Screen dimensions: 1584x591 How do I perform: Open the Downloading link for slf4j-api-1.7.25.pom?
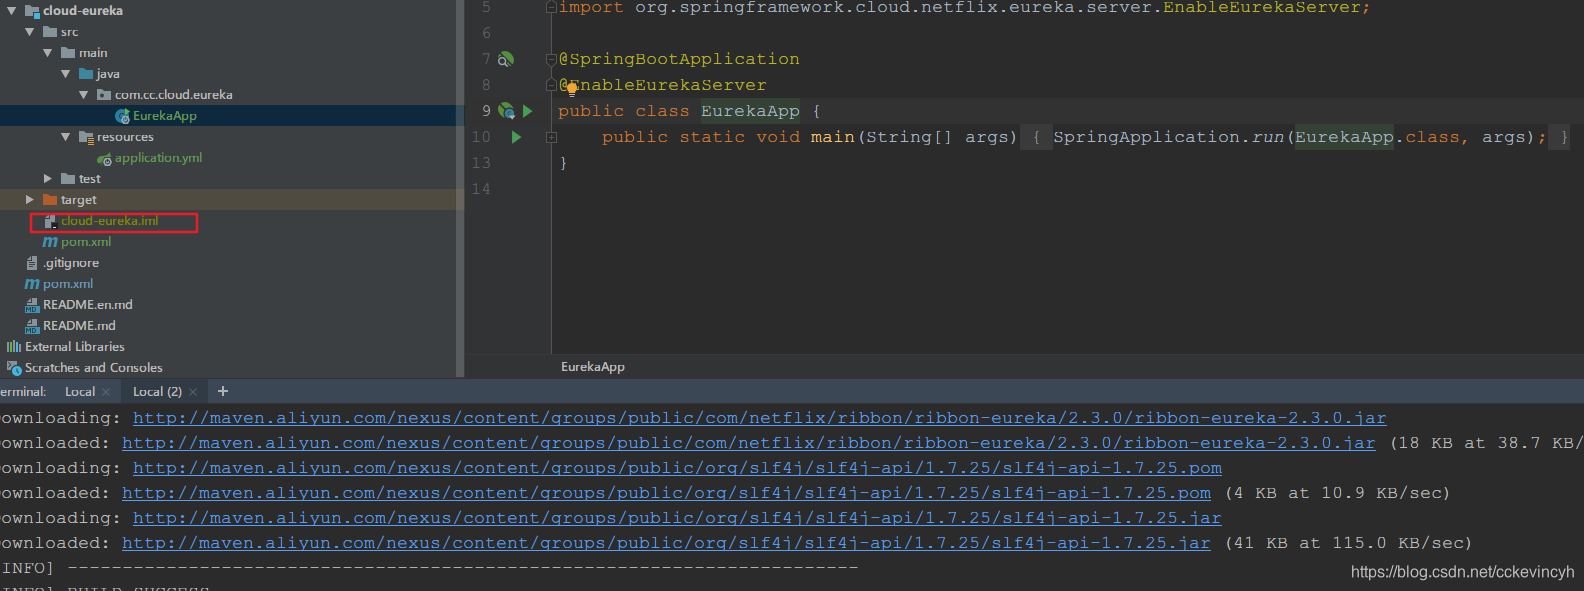(x=677, y=468)
